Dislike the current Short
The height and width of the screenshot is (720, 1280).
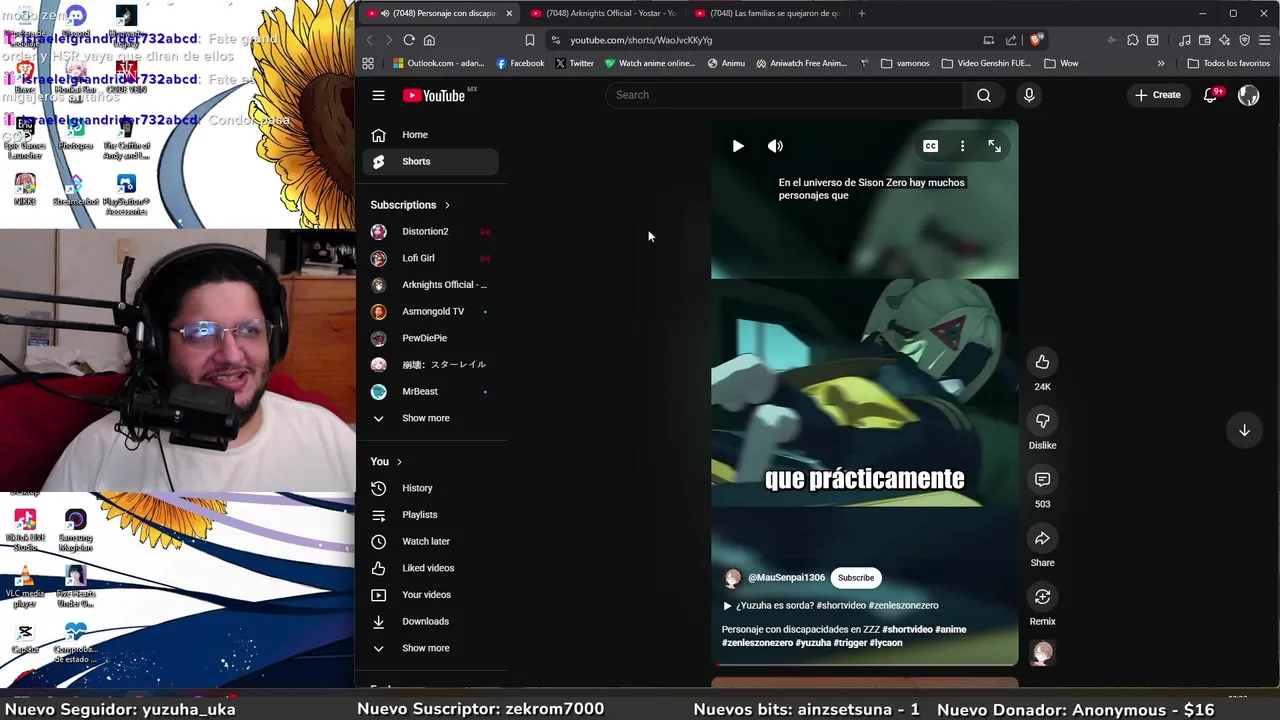click(1042, 421)
